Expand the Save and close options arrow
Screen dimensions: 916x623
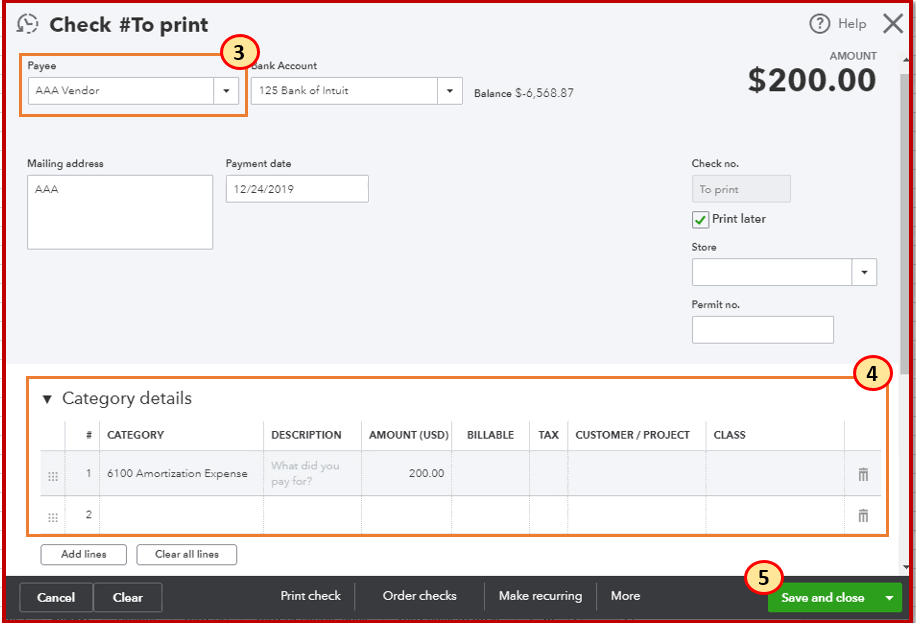889,598
